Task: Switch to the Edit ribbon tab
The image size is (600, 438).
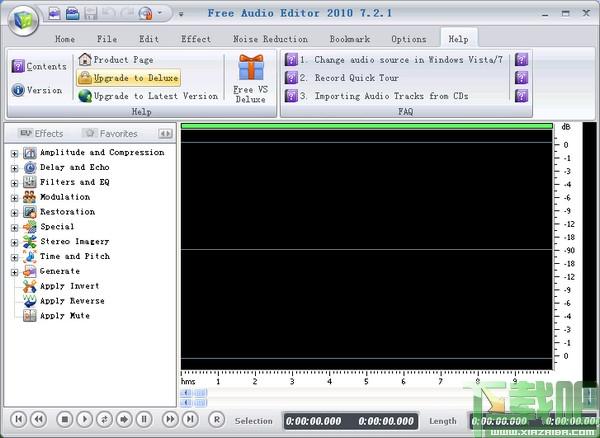Action: (148, 39)
